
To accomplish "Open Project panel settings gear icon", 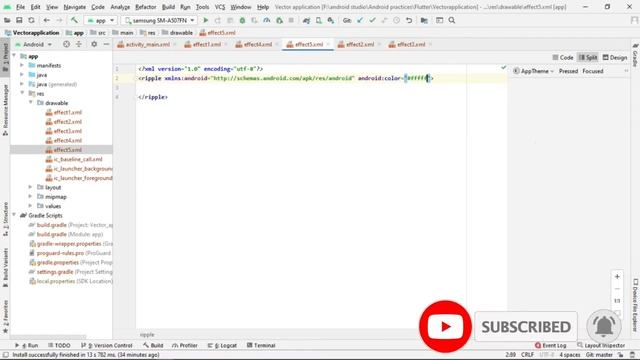I will (94, 44).
